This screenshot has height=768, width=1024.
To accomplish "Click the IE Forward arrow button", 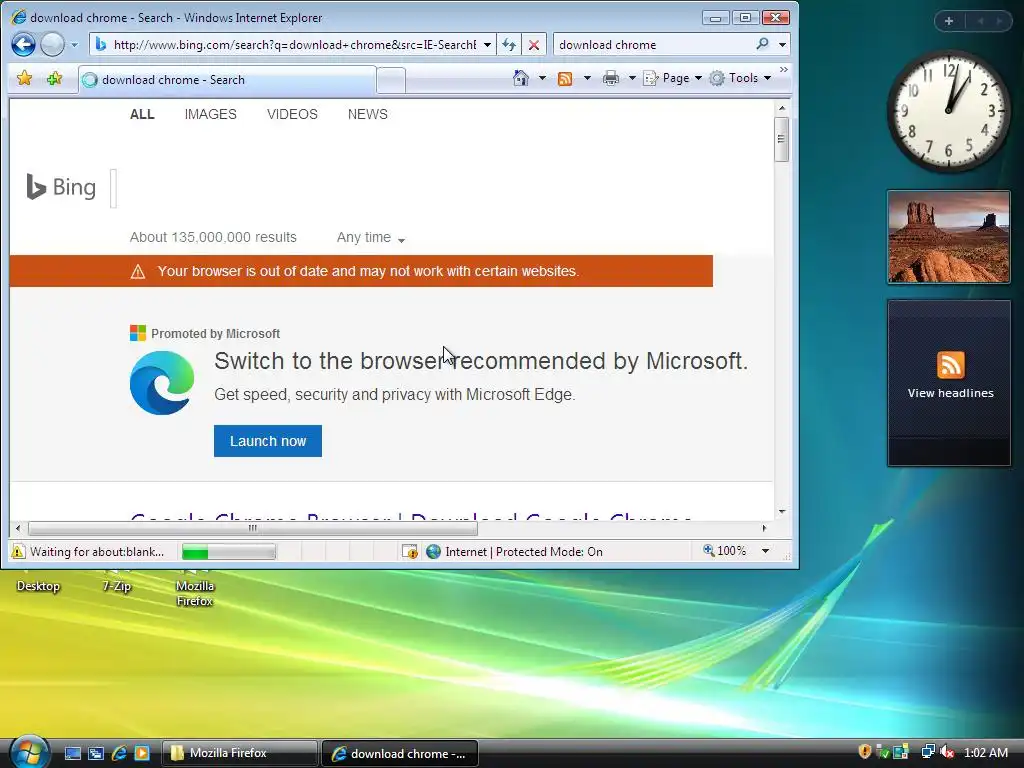I will (52, 44).
